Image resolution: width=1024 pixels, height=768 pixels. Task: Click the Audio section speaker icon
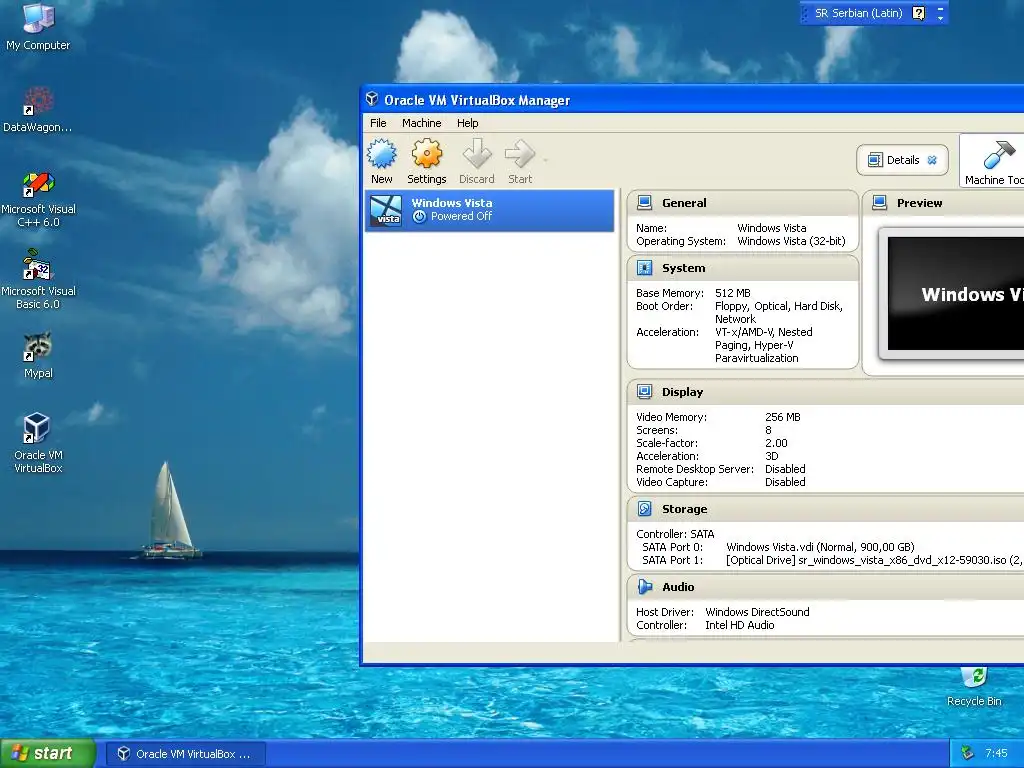click(x=645, y=586)
